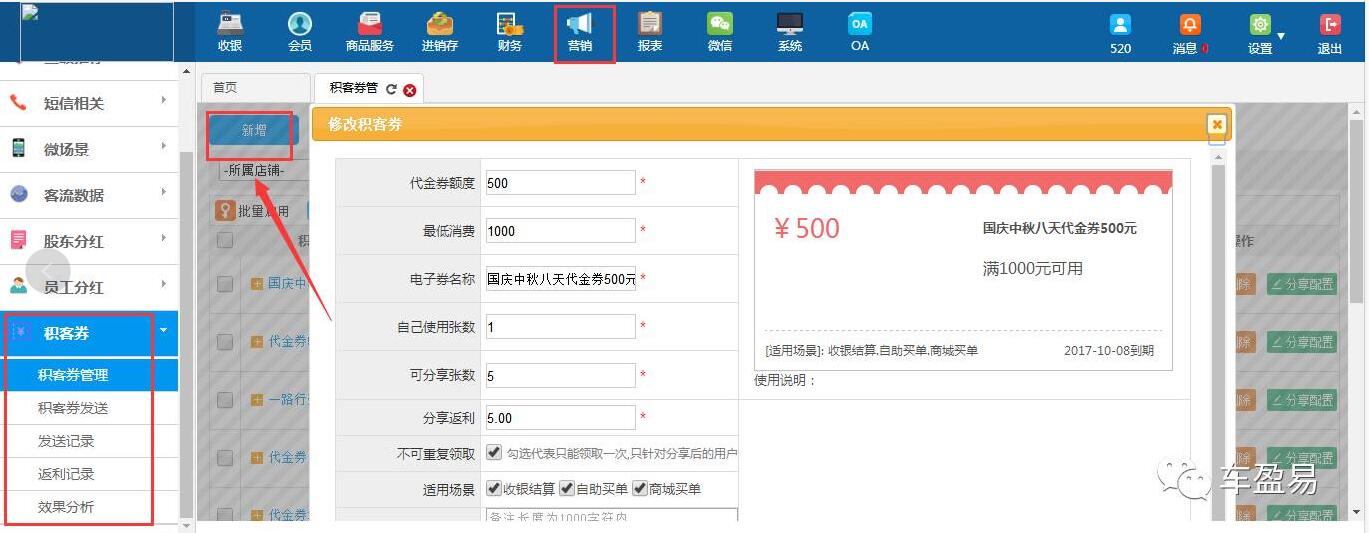Toggle the 不可重复领取 checkbox
Image resolution: width=1369 pixels, height=533 pixels.
pos(494,453)
